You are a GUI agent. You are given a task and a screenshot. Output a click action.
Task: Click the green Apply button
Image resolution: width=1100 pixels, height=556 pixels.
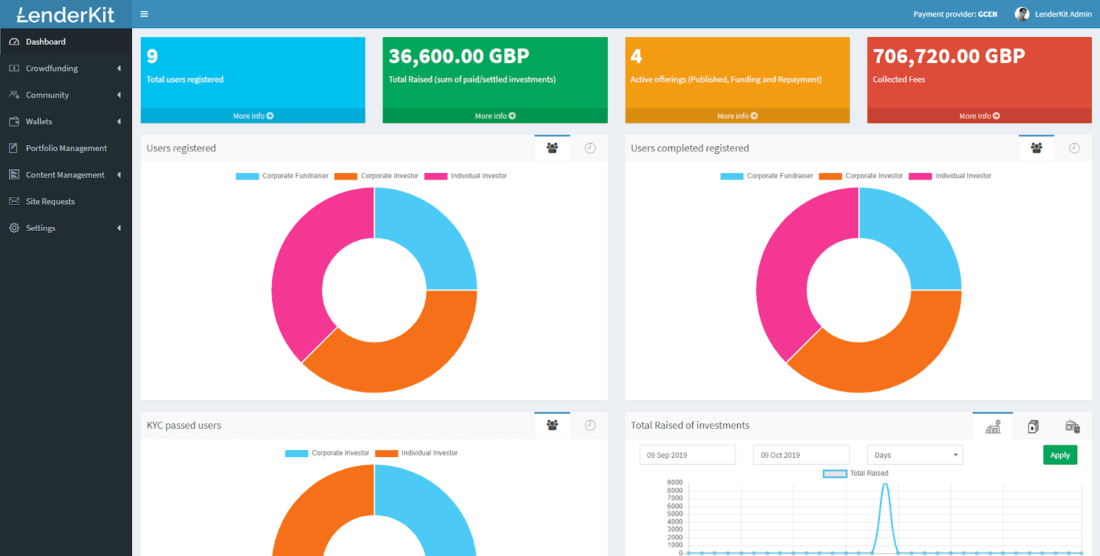click(1060, 455)
